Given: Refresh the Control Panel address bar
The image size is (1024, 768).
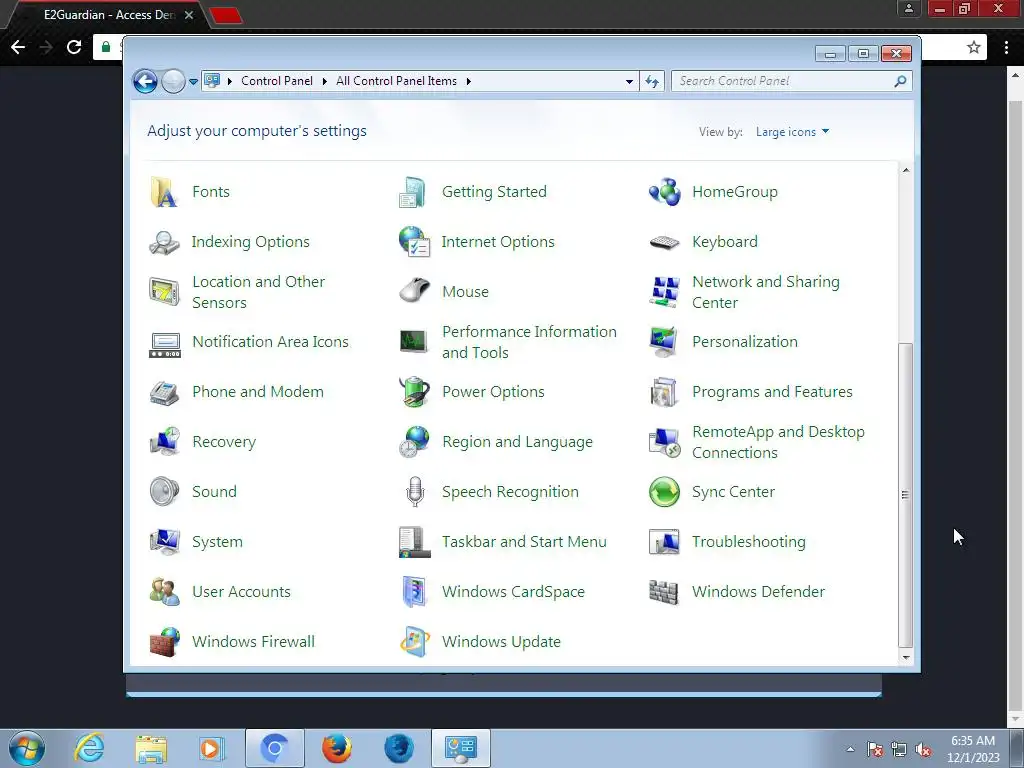Looking at the screenshot, I should coord(652,82).
